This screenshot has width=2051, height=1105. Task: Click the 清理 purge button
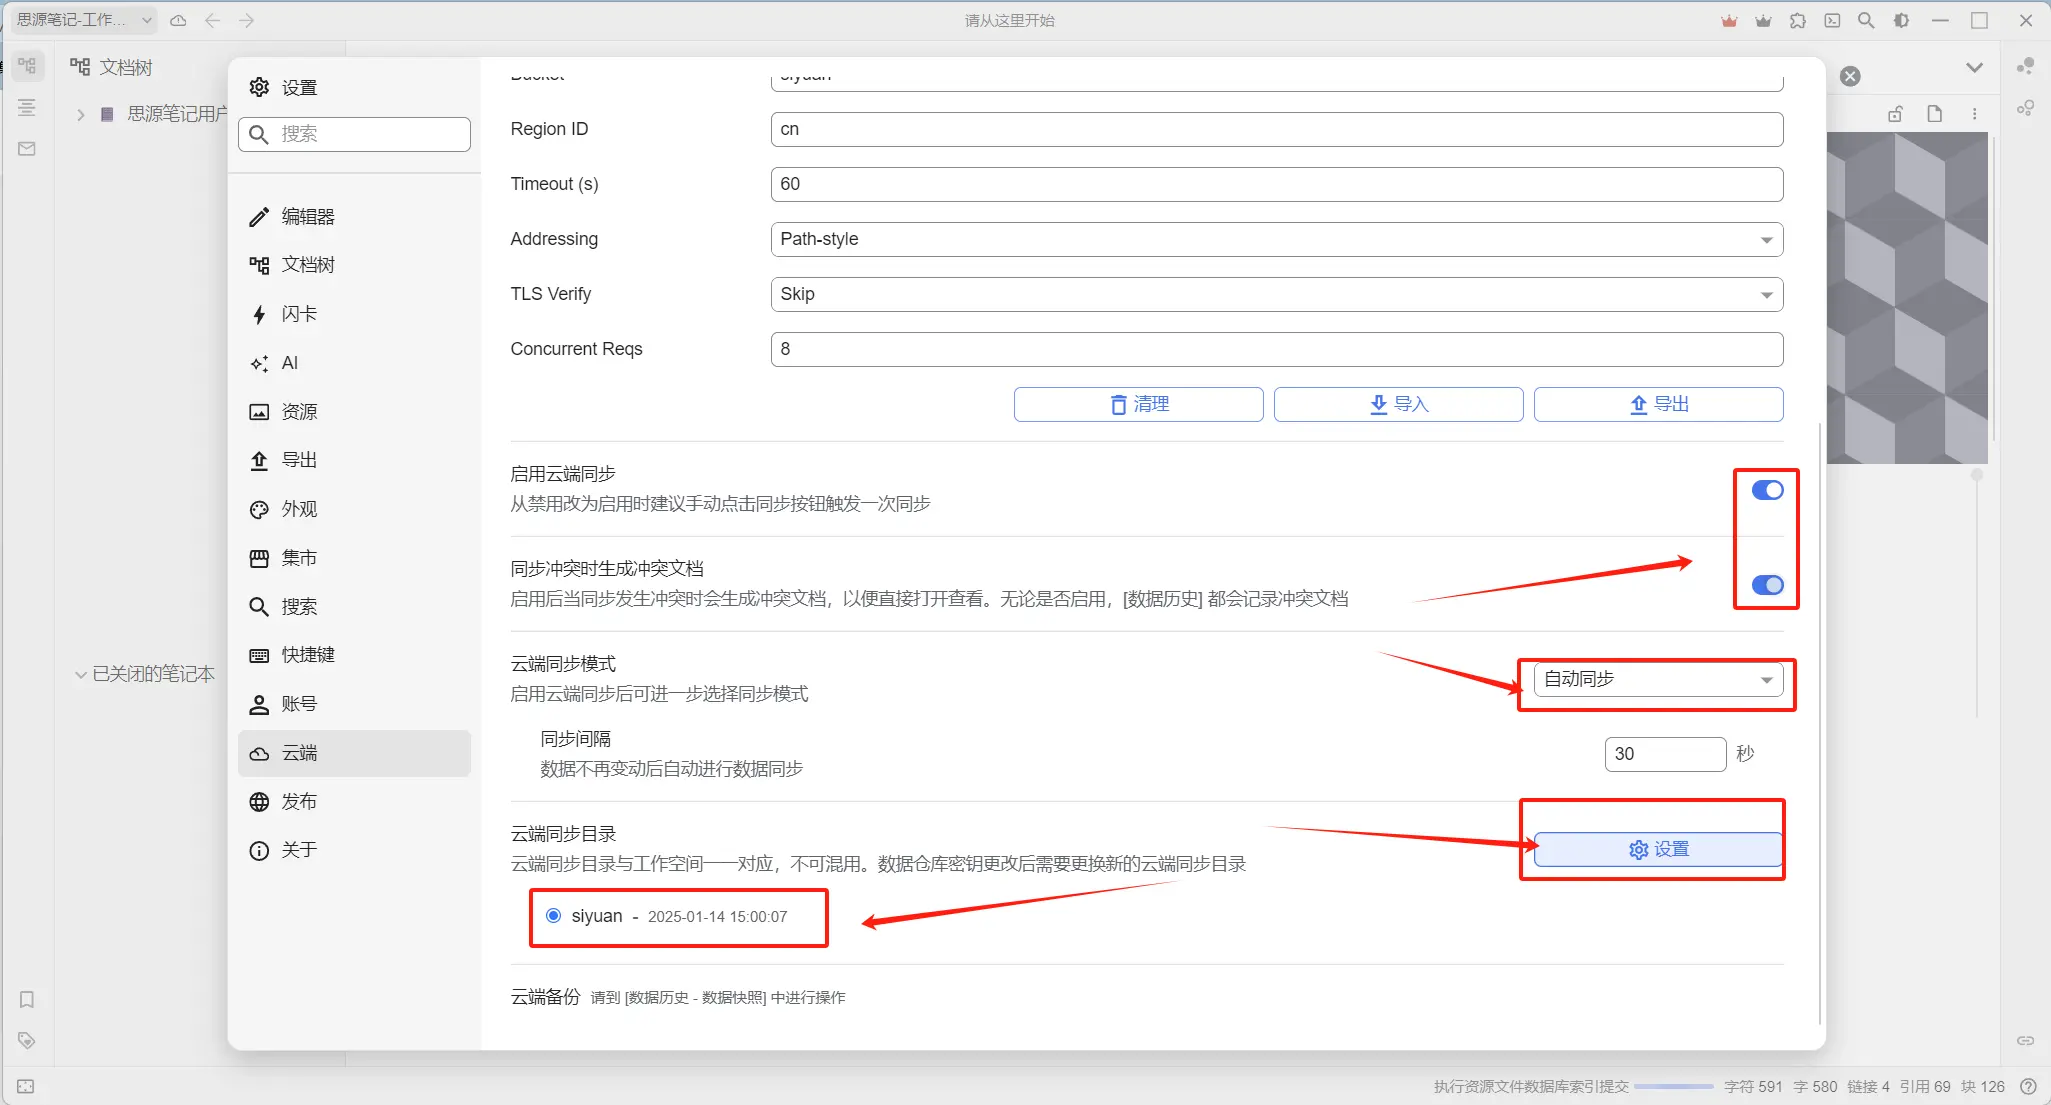1139,404
